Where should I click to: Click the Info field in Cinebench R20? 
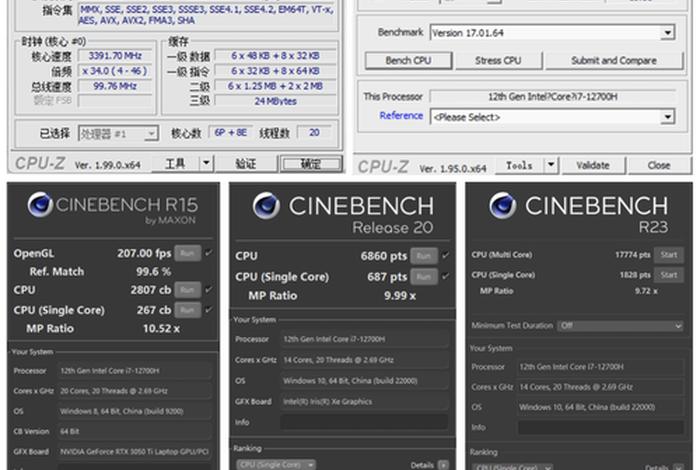(x=364, y=422)
